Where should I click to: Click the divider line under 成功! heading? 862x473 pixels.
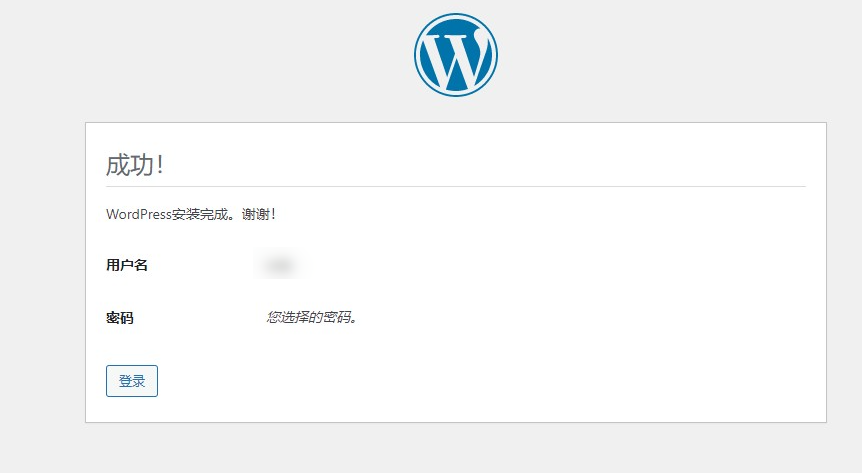pos(455,186)
